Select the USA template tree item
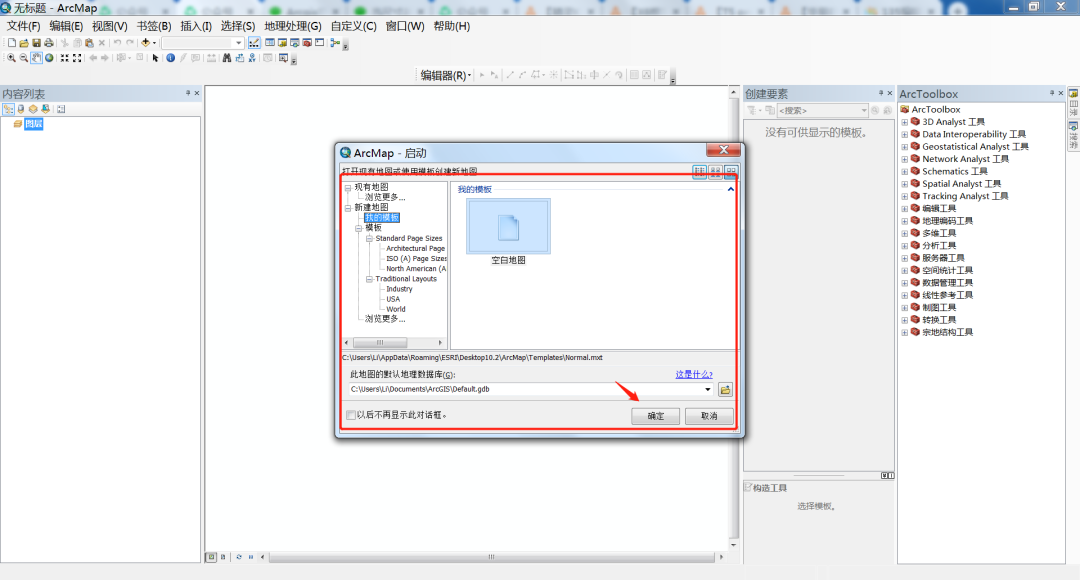This screenshot has height=580, width=1080. [392, 299]
